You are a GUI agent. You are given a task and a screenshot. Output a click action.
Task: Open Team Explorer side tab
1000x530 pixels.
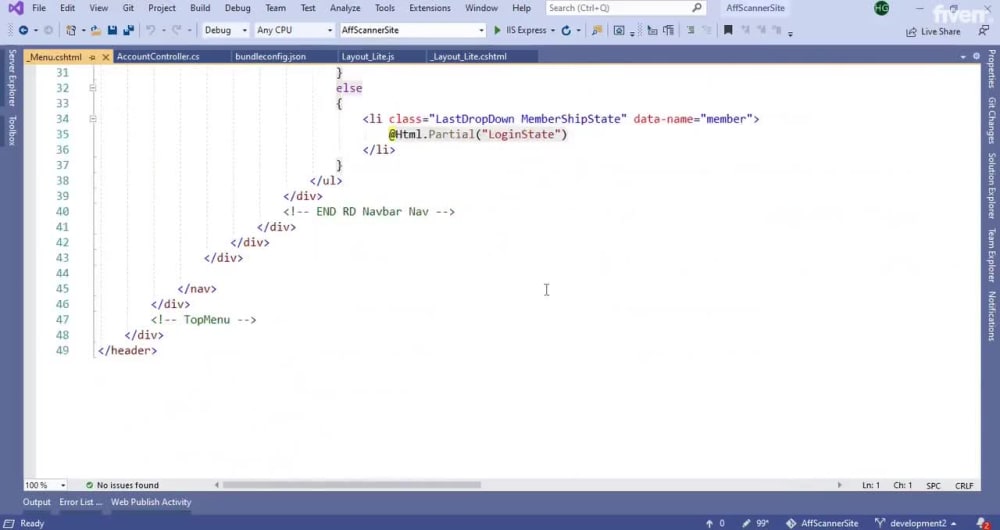coord(992,255)
